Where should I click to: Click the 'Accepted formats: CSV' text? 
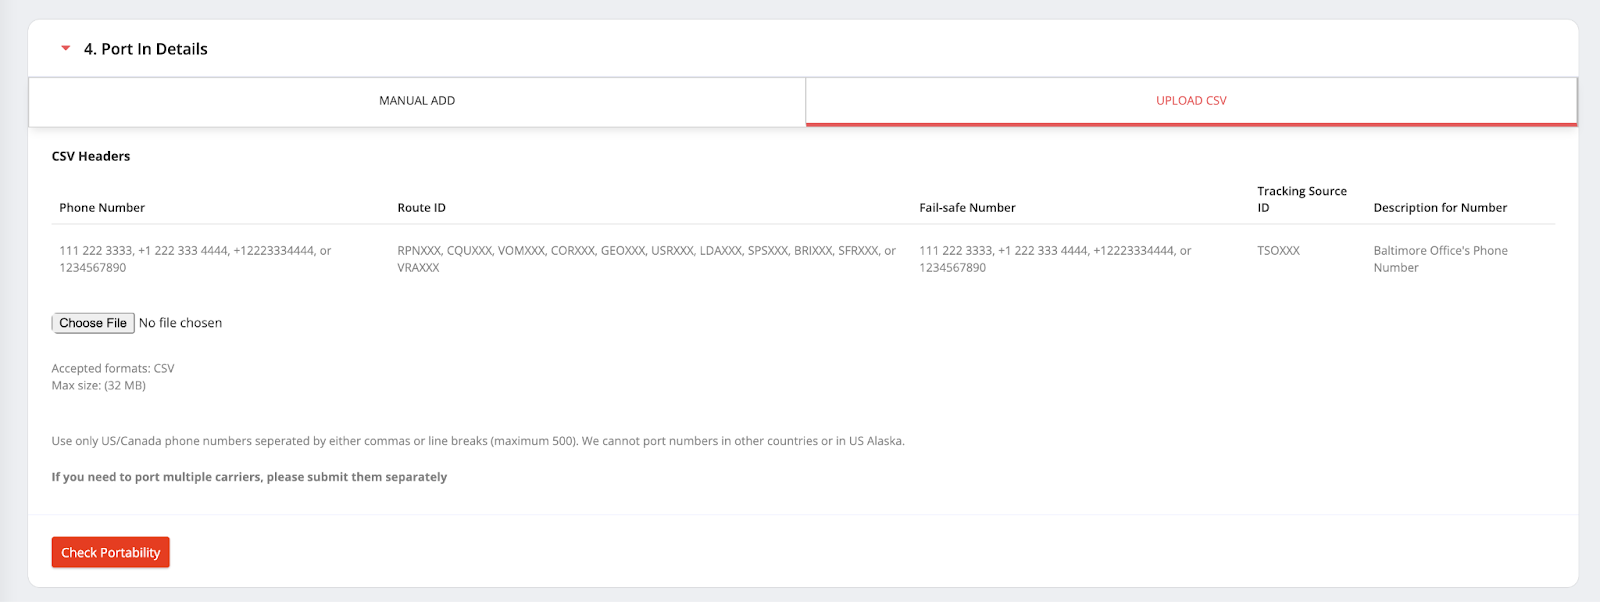113,369
